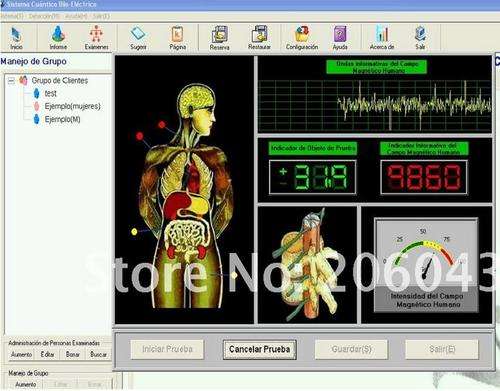Image resolution: width=500 pixels, height=391 pixels.
Task: Open the Informe toolbar icon
Action: click(x=58, y=38)
